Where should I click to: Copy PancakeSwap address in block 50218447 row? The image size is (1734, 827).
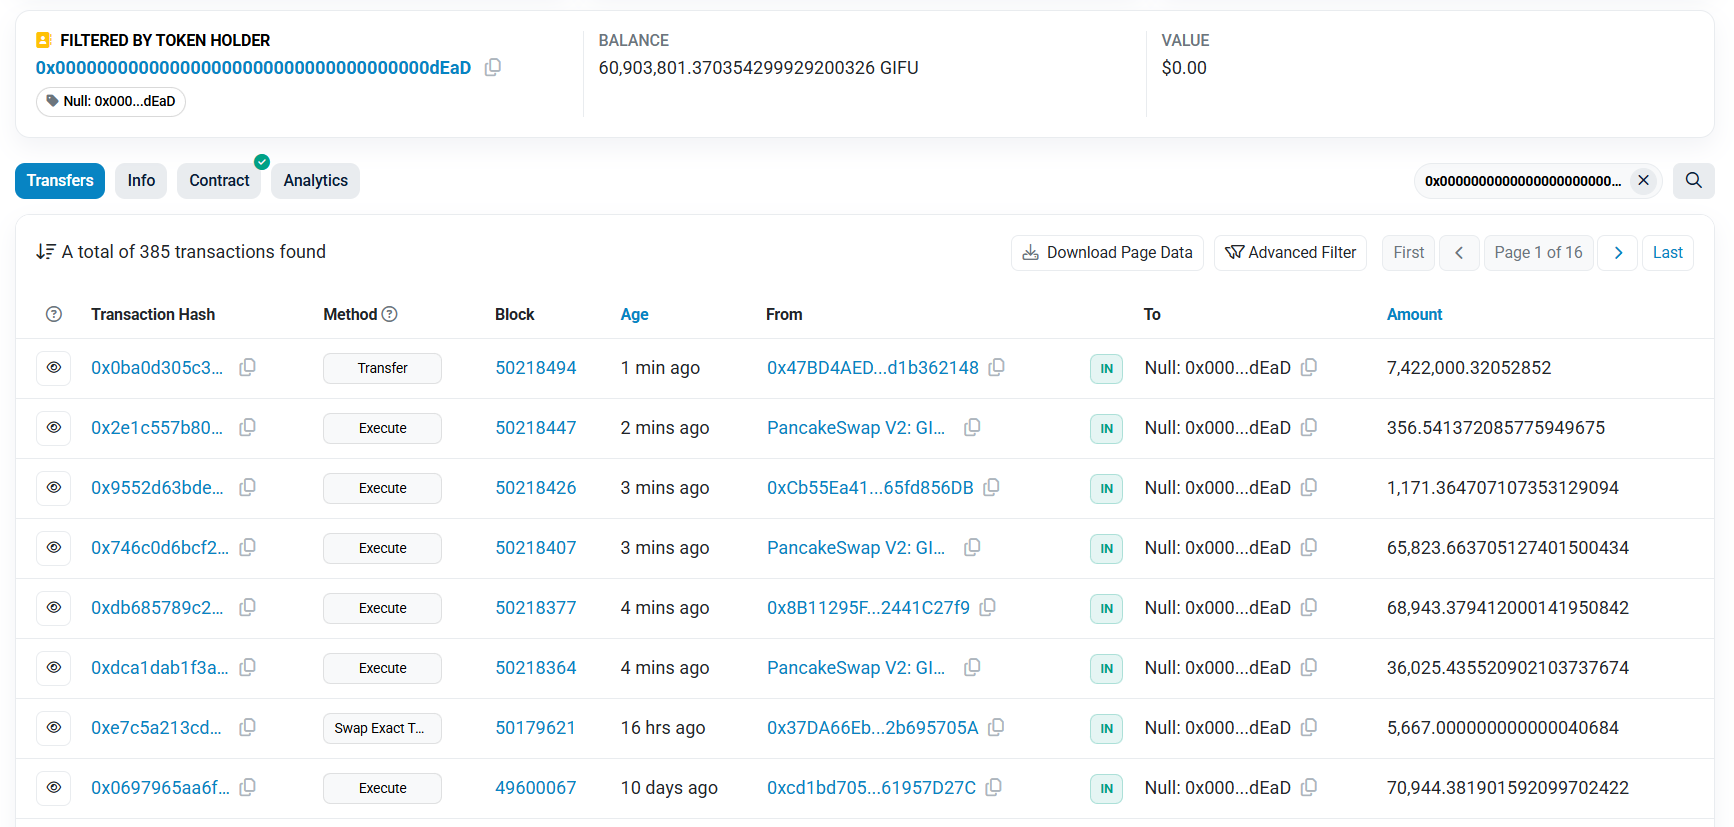[971, 428]
